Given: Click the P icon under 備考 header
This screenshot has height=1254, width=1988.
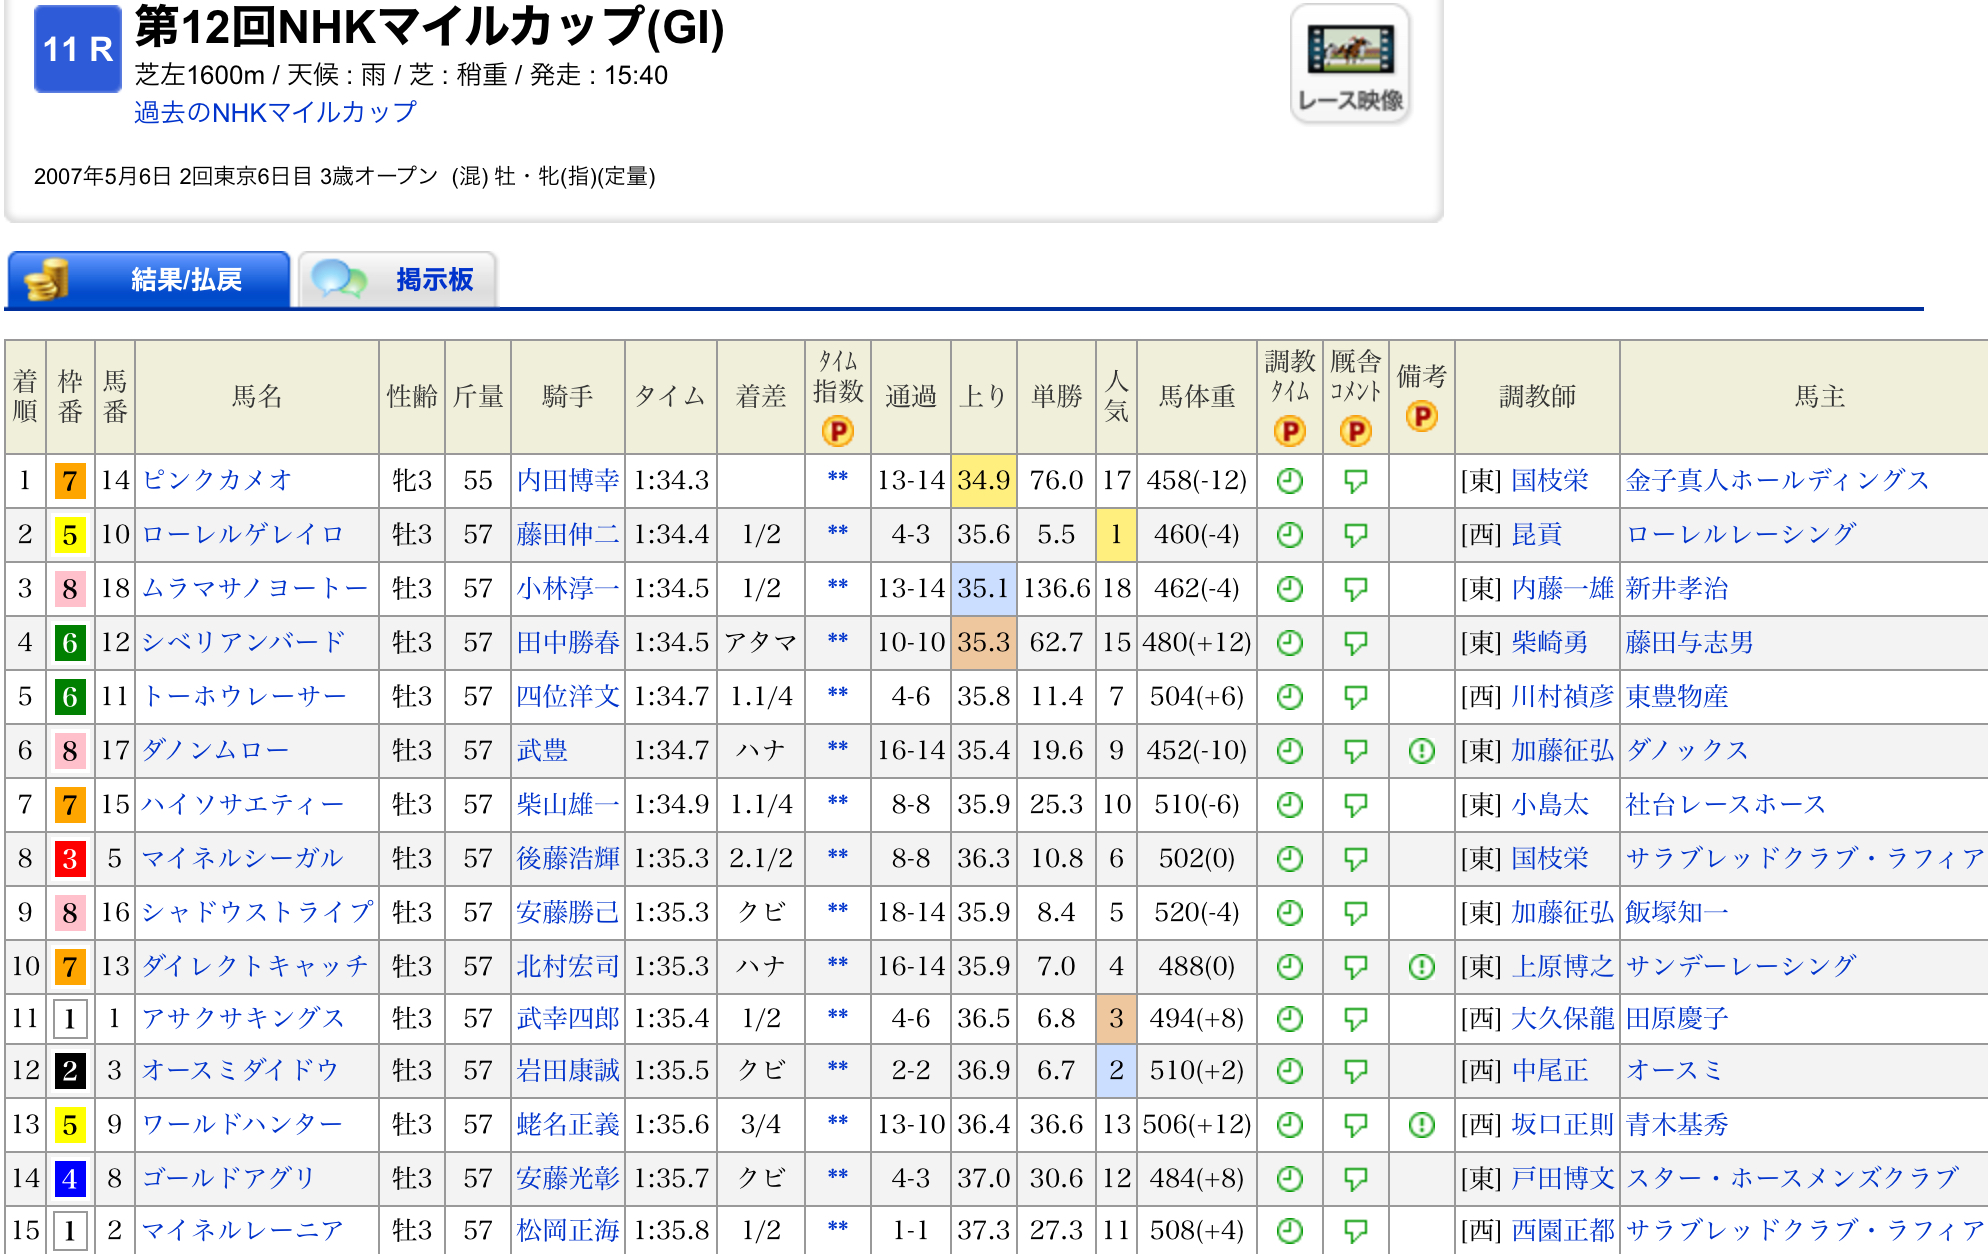Looking at the screenshot, I should (x=1421, y=416).
